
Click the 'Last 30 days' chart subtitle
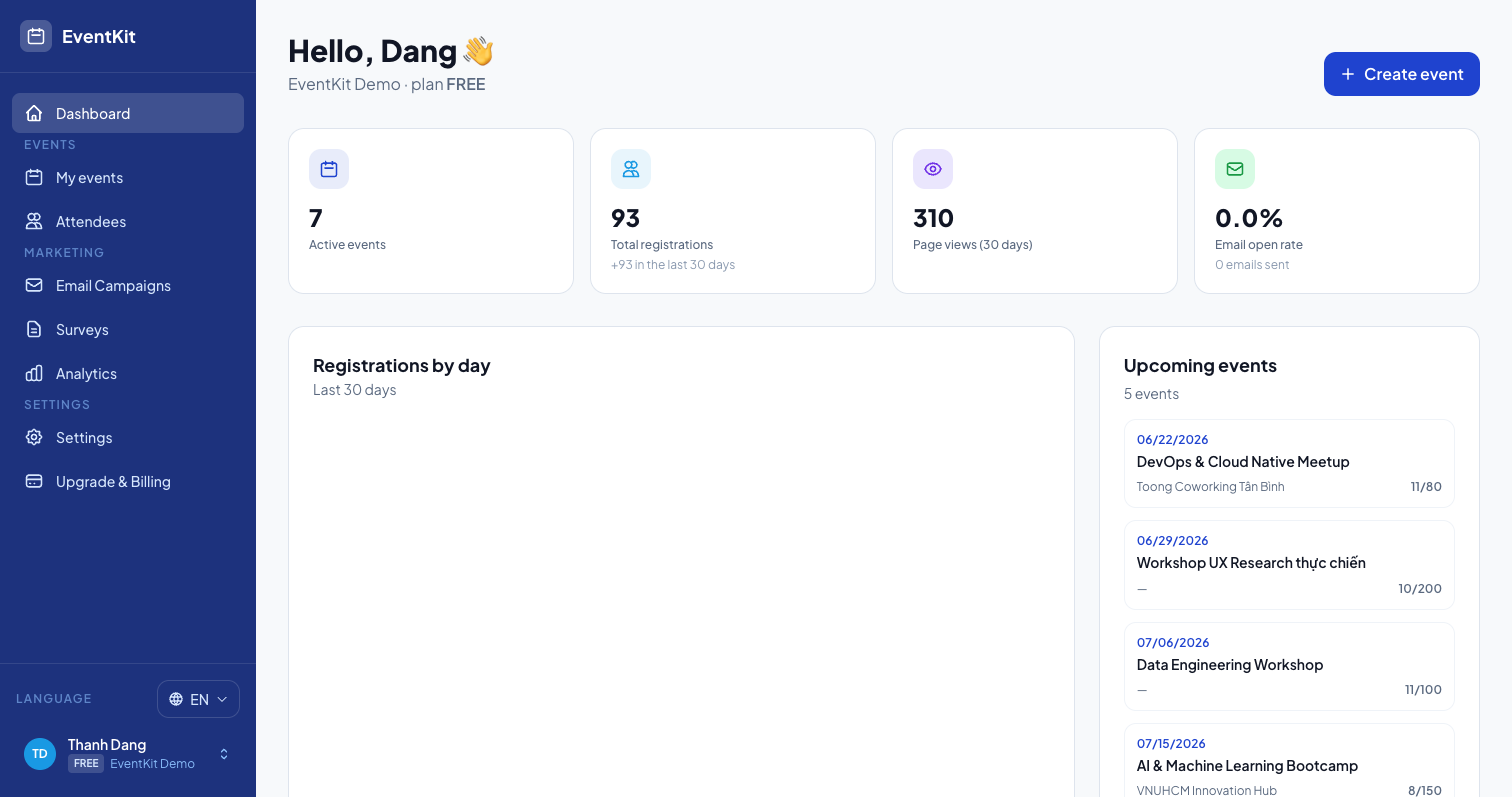click(354, 390)
